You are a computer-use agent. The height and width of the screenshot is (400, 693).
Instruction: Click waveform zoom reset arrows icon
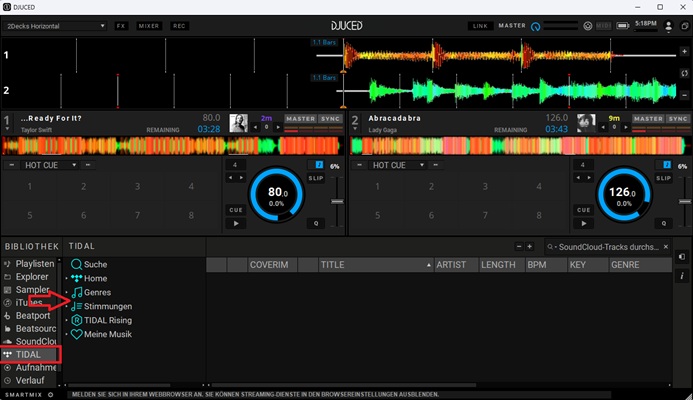click(x=684, y=73)
